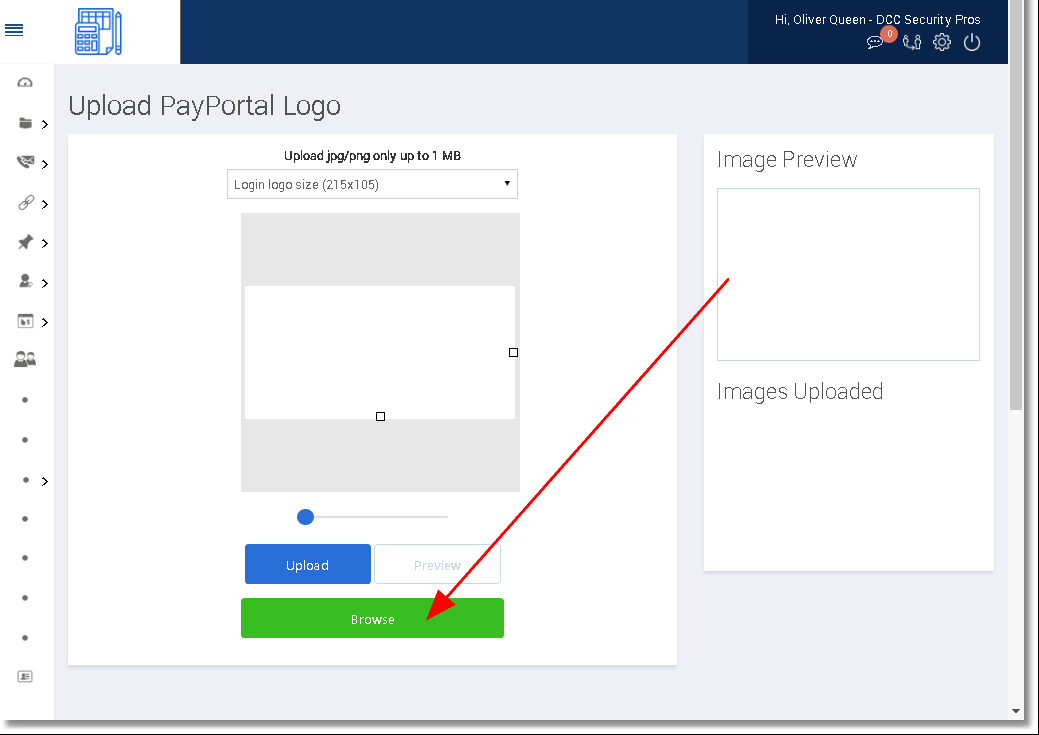Click the Upload PayPortal Logo heading
The height and width of the screenshot is (735, 1039).
tap(205, 106)
